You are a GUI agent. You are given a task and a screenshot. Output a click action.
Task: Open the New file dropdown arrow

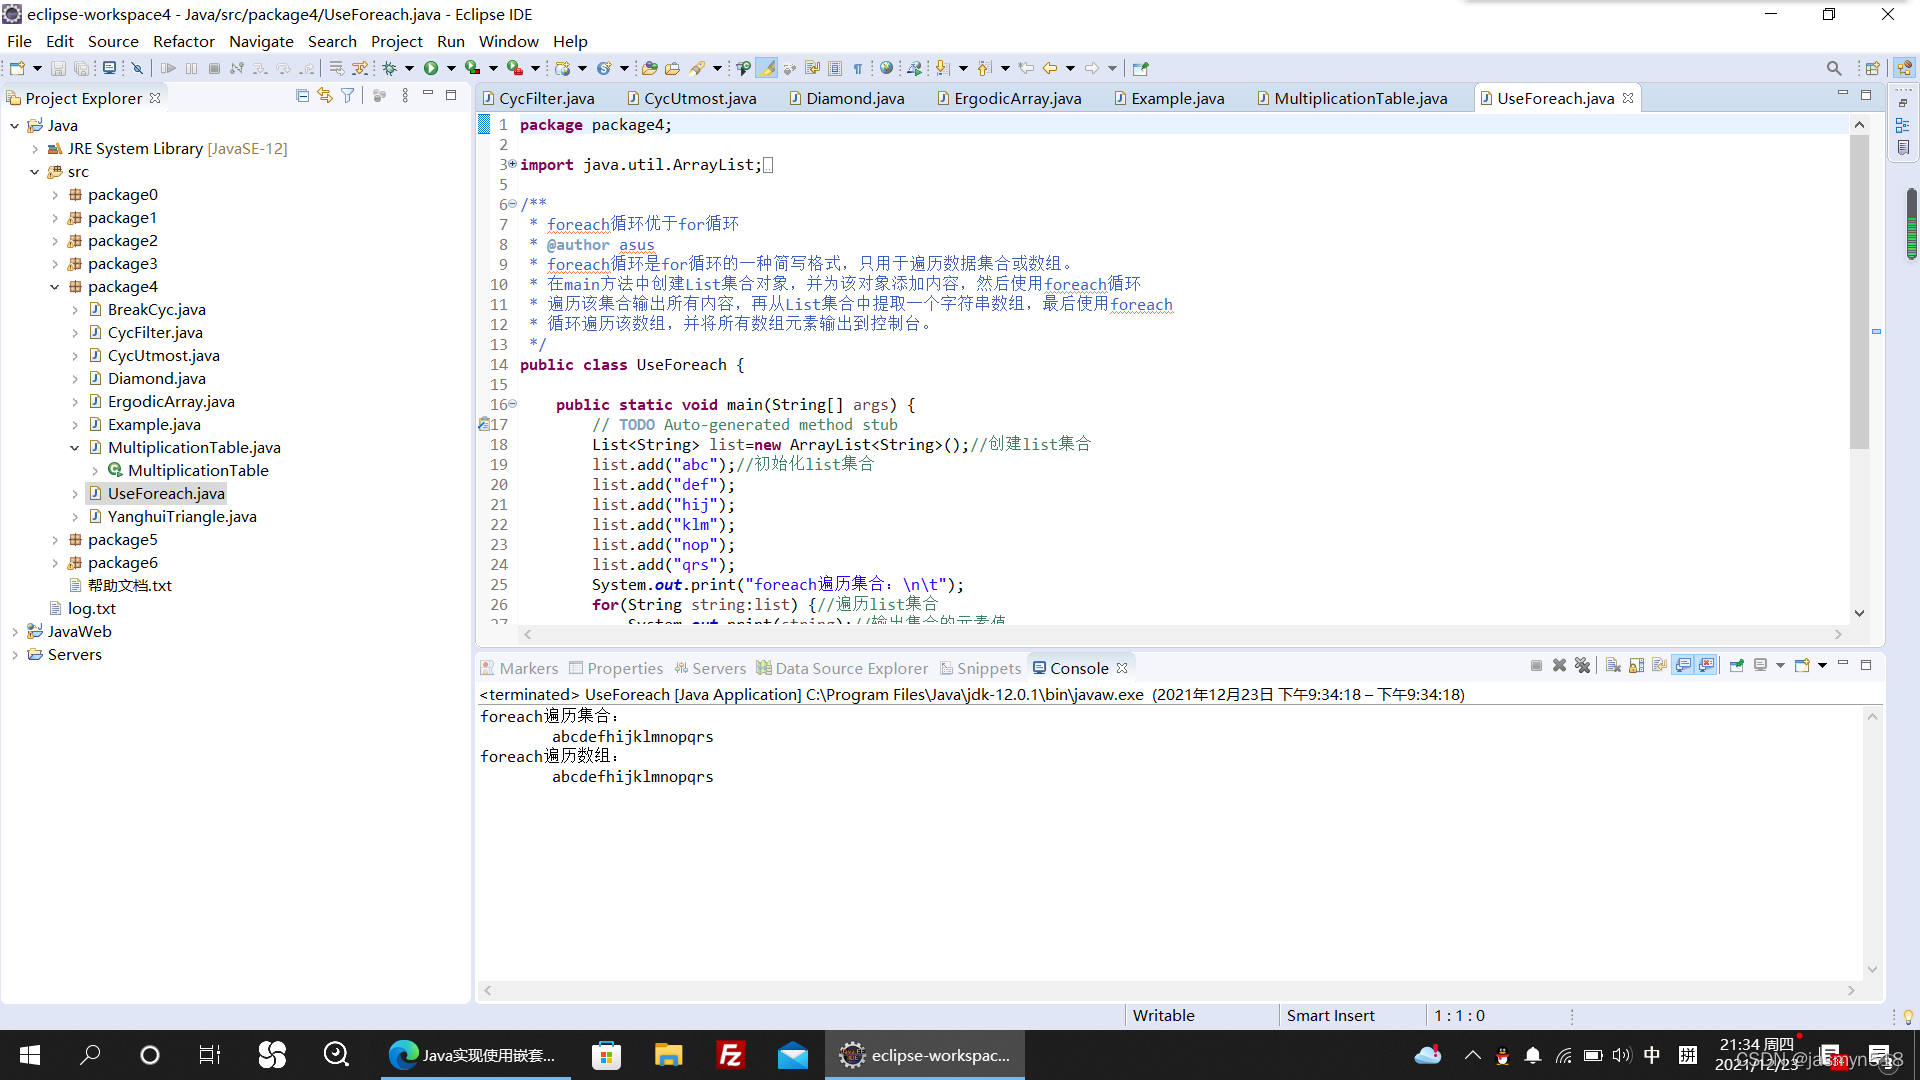click(37, 68)
